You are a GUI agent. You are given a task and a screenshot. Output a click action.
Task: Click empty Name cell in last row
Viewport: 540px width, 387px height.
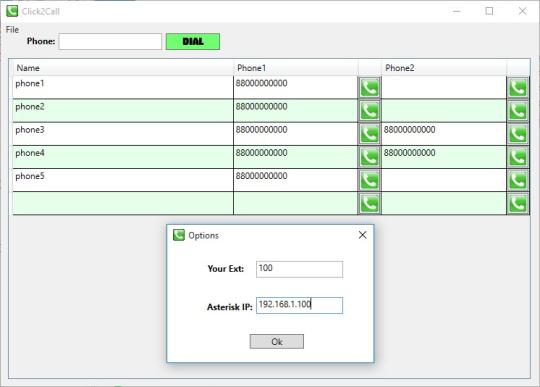click(123, 203)
